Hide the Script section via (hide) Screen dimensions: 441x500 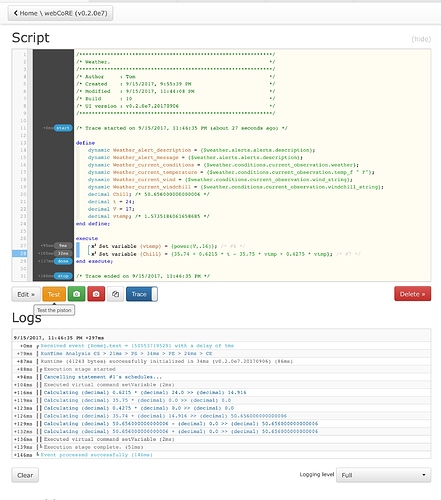pyautogui.click(x=421, y=39)
